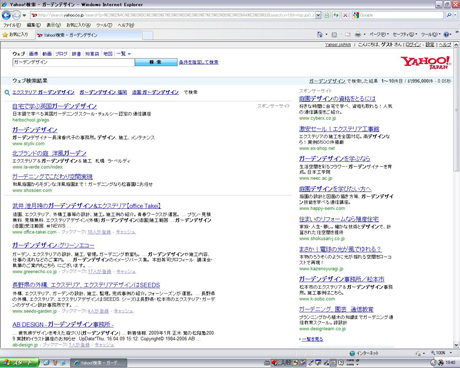
Task: Select the 知恵袋 search tab
Action: (92, 54)
